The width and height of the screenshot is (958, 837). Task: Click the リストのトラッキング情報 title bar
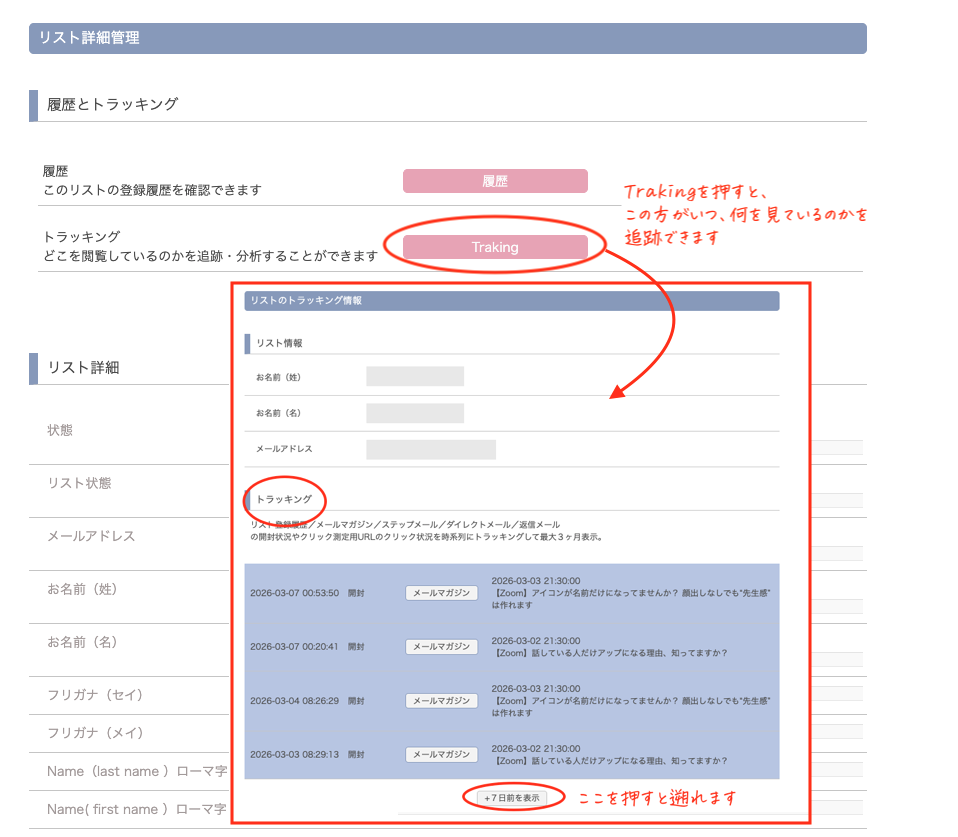(511, 300)
